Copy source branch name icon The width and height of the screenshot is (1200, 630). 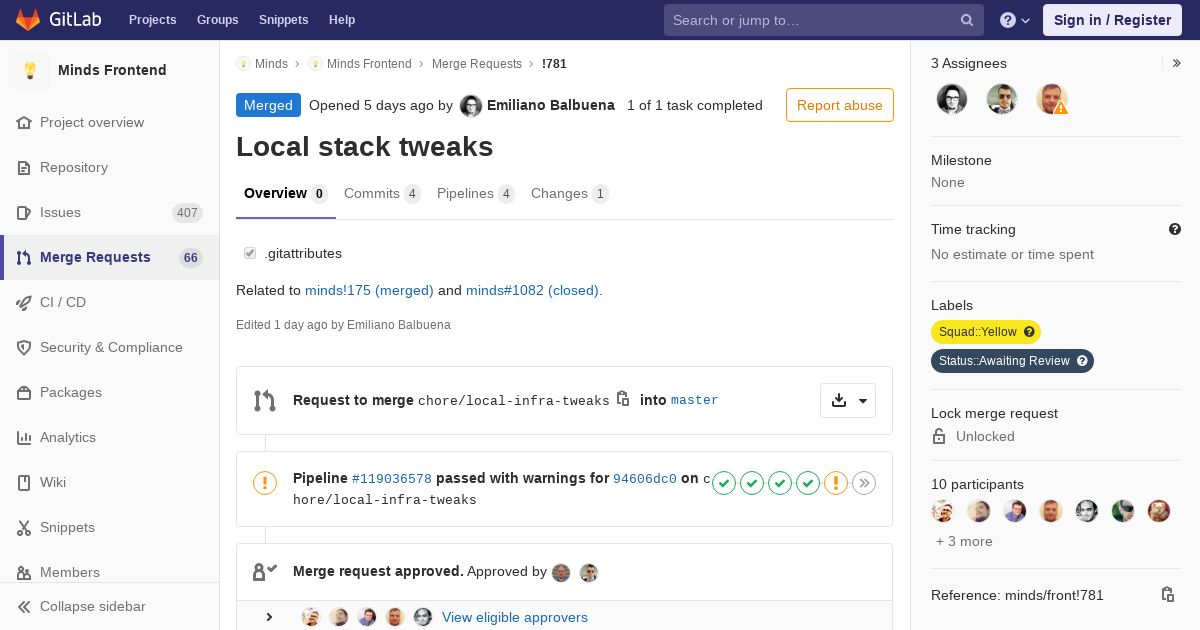point(623,398)
